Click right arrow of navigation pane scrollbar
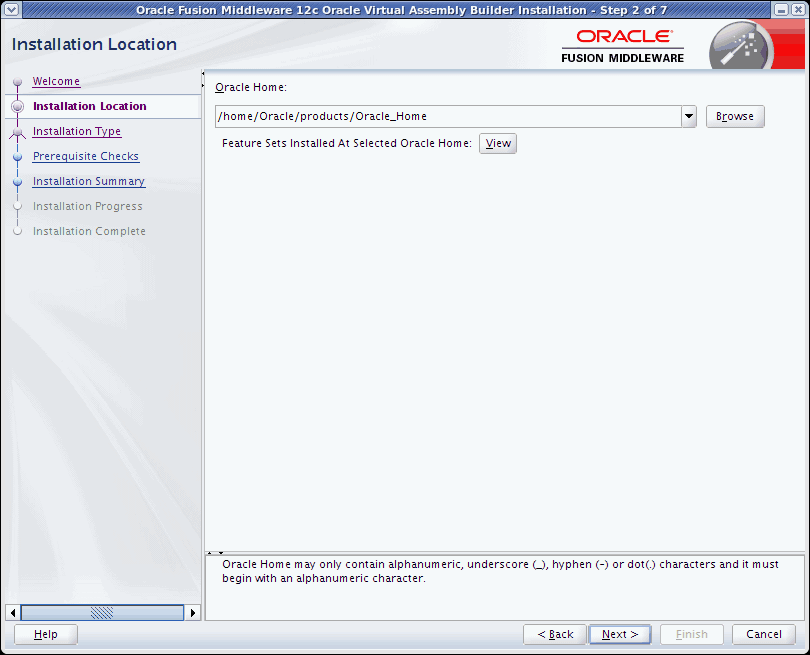The width and height of the screenshot is (810, 655). pyautogui.click(x=193, y=613)
